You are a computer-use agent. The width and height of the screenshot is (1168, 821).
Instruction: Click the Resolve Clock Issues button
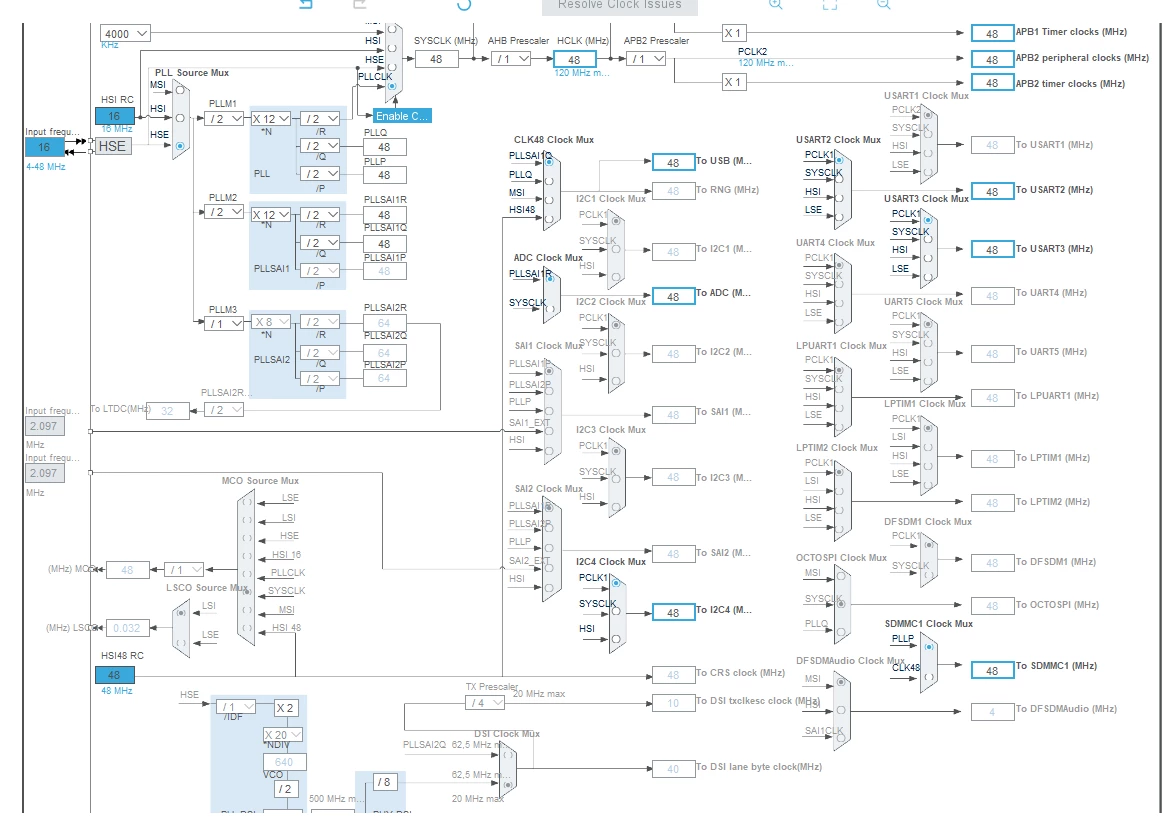pyautogui.click(x=620, y=6)
